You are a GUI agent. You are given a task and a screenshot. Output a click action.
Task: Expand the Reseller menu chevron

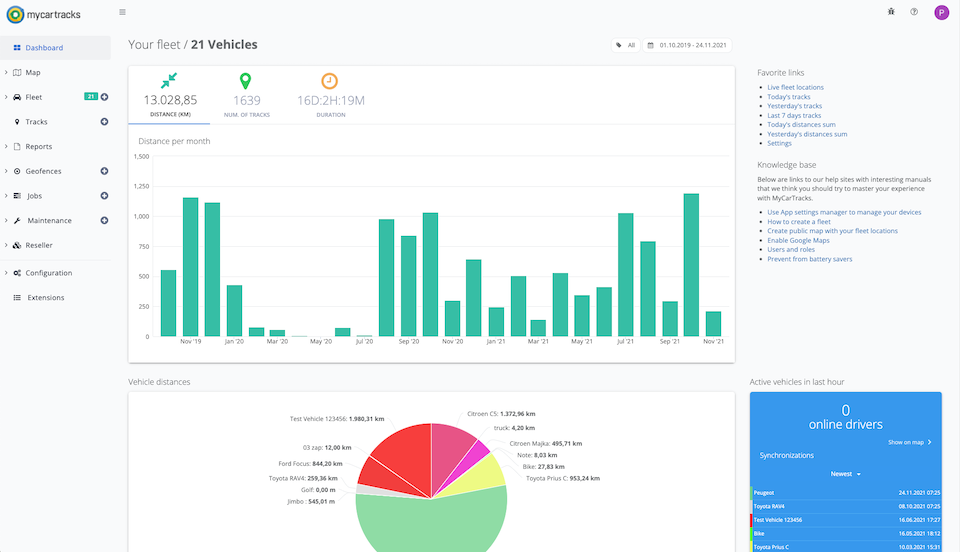(6, 245)
